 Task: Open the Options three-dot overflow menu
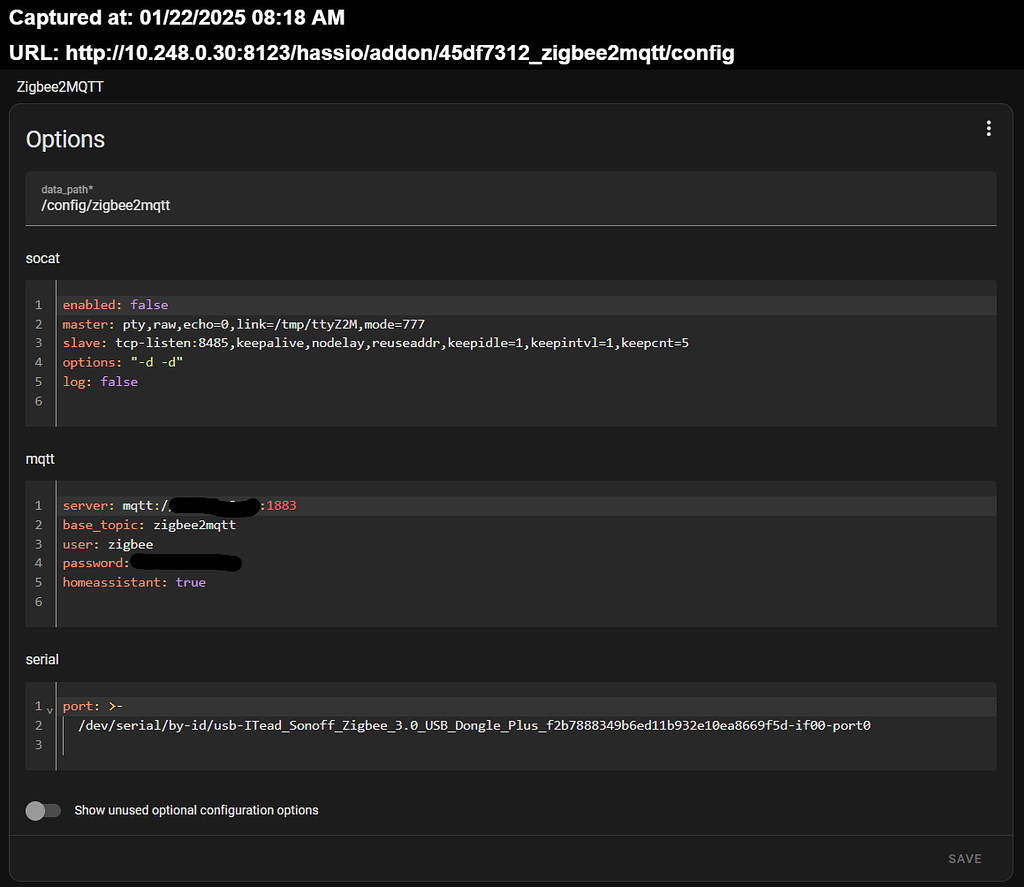(x=988, y=129)
